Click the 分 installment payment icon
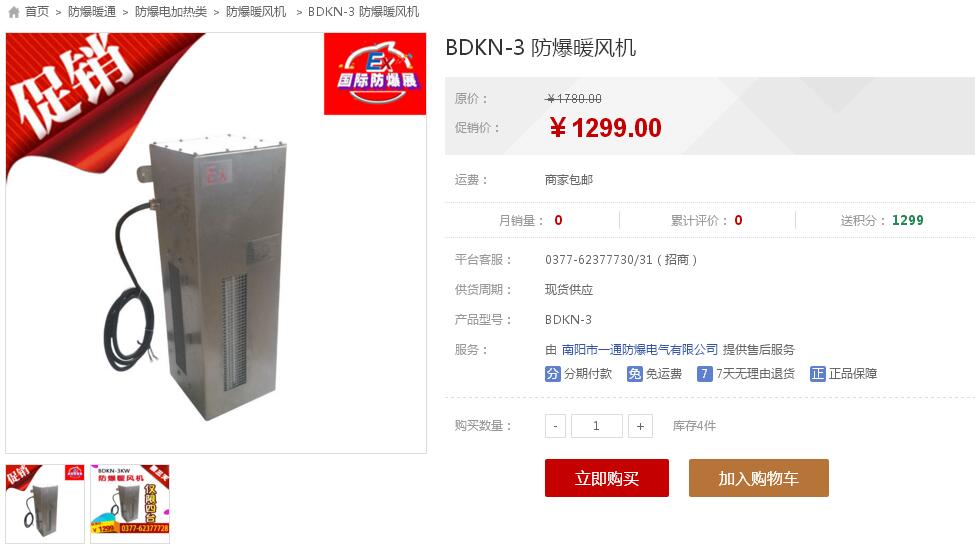Image resolution: width=979 pixels, height=552 pixels. click(x=553, y=373)
